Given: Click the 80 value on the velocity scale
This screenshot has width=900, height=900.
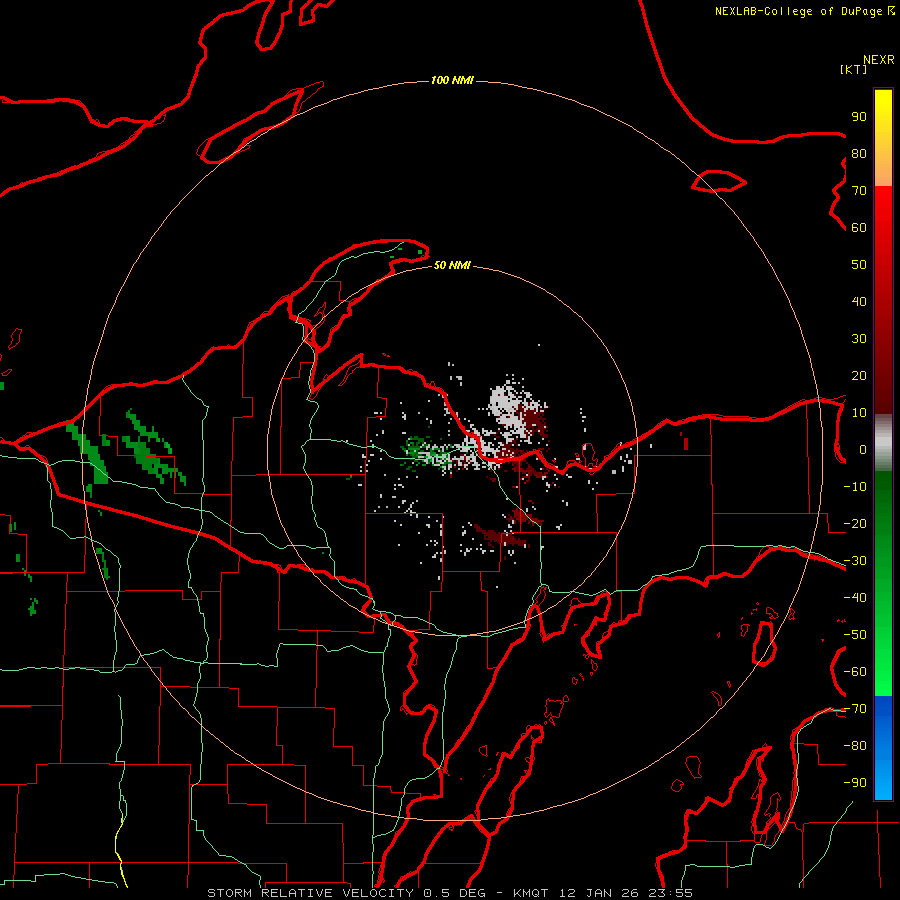Looking at the screenshot, I should point(859,153).
